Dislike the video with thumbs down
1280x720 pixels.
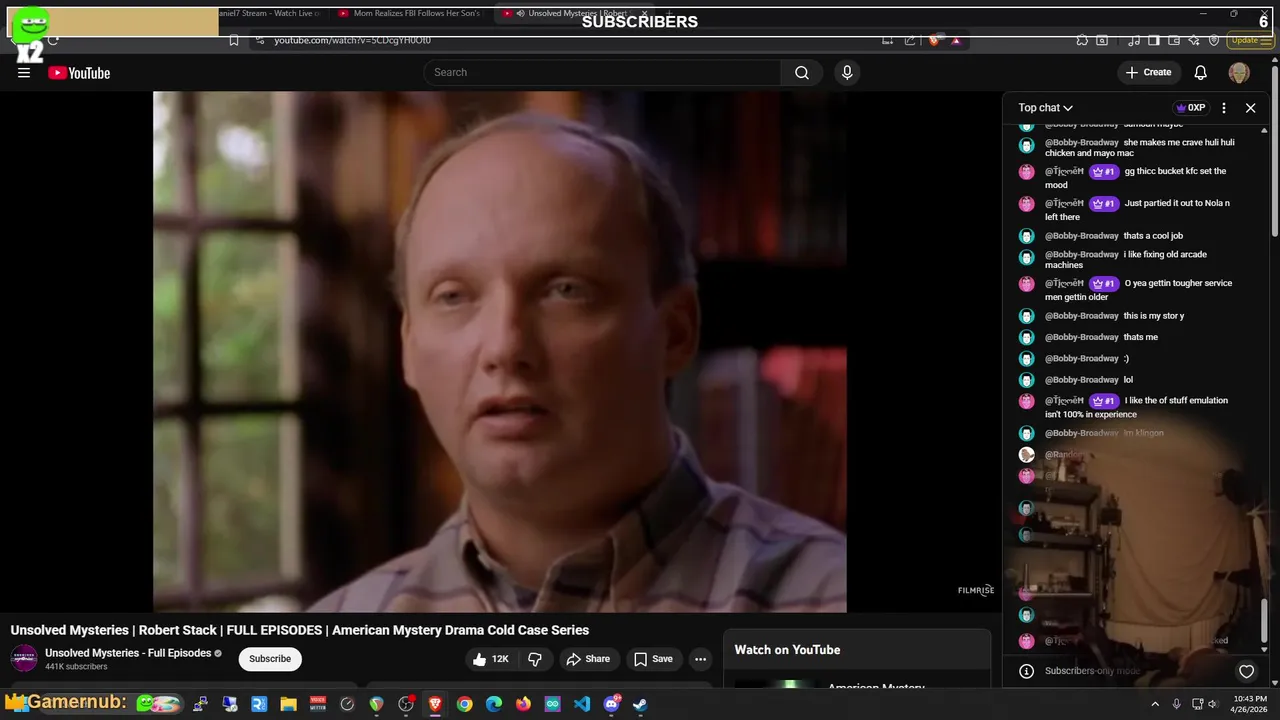[535, 659]
